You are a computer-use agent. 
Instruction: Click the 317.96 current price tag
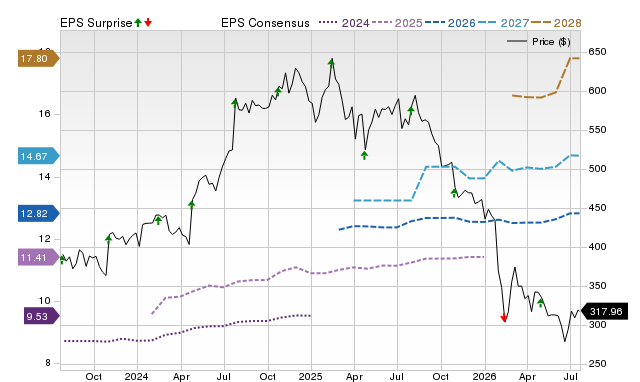point(604,312)
